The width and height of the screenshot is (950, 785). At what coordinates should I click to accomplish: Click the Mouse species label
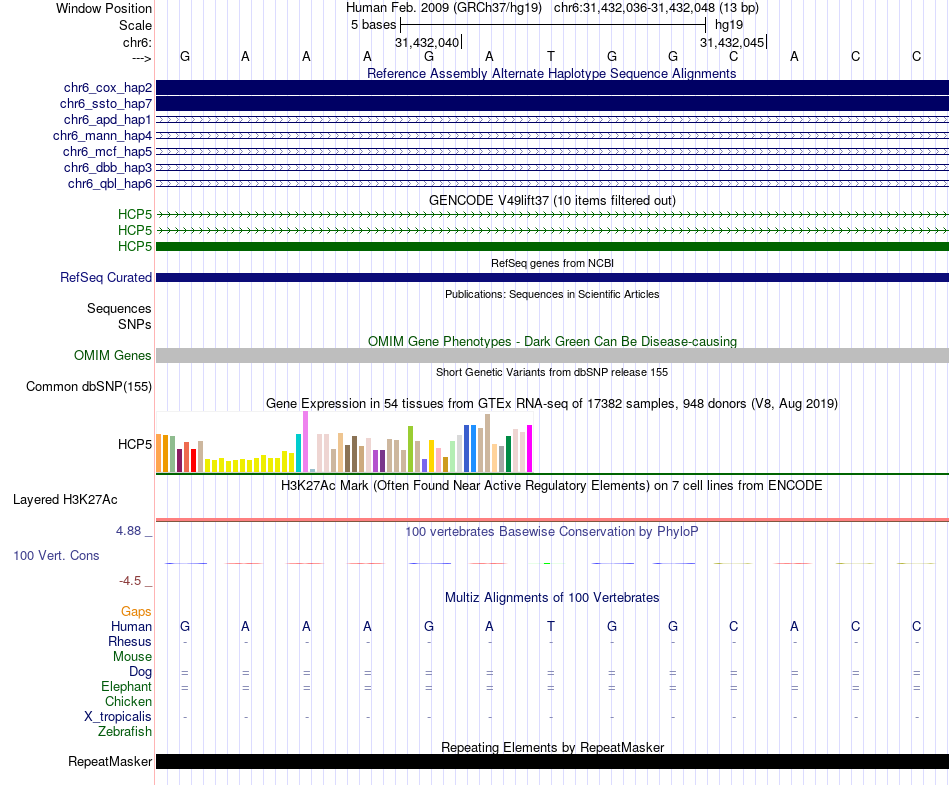click(x=132, y=657)
